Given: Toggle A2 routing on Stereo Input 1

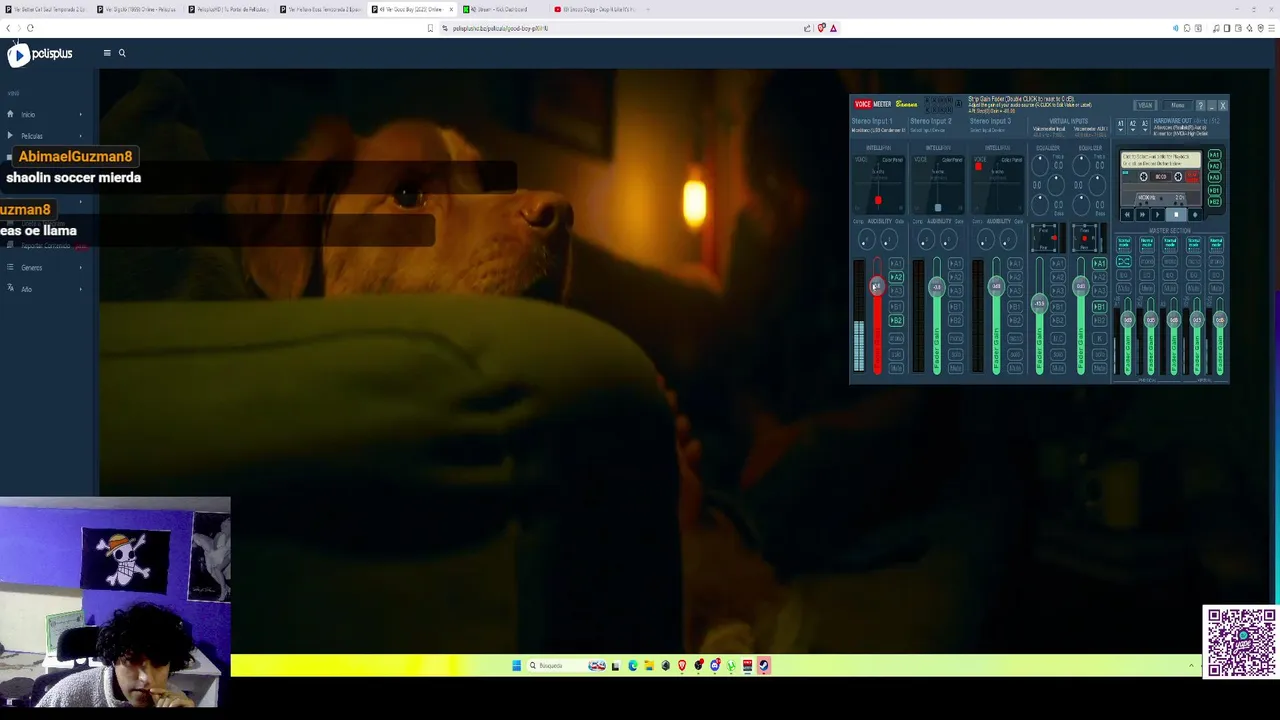Looking at the screenshot, I should point(896,277).
